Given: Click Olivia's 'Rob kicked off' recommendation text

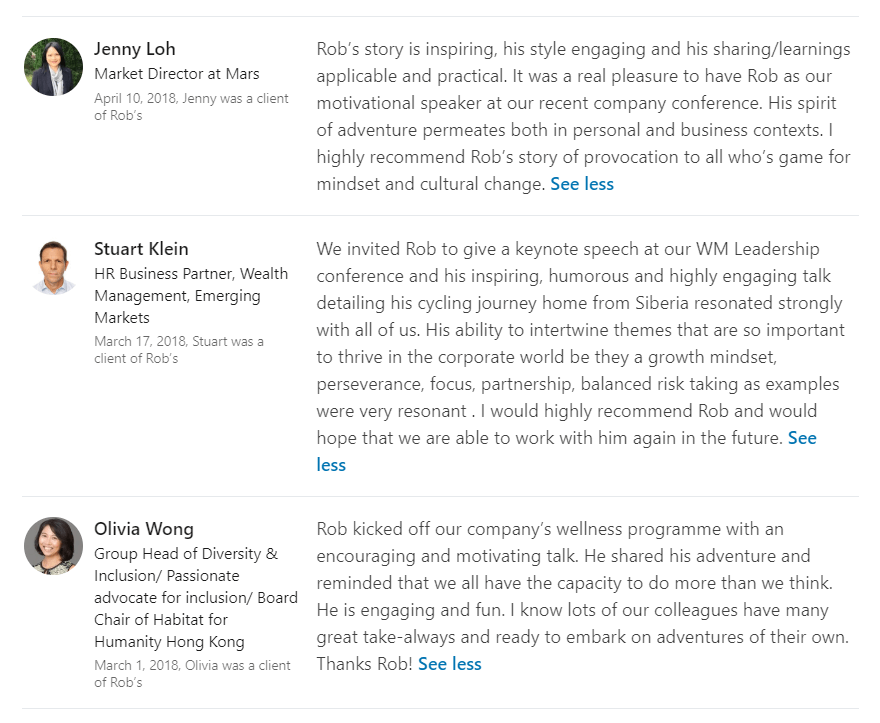Looking at the screenshot, I should coord(582,582).
